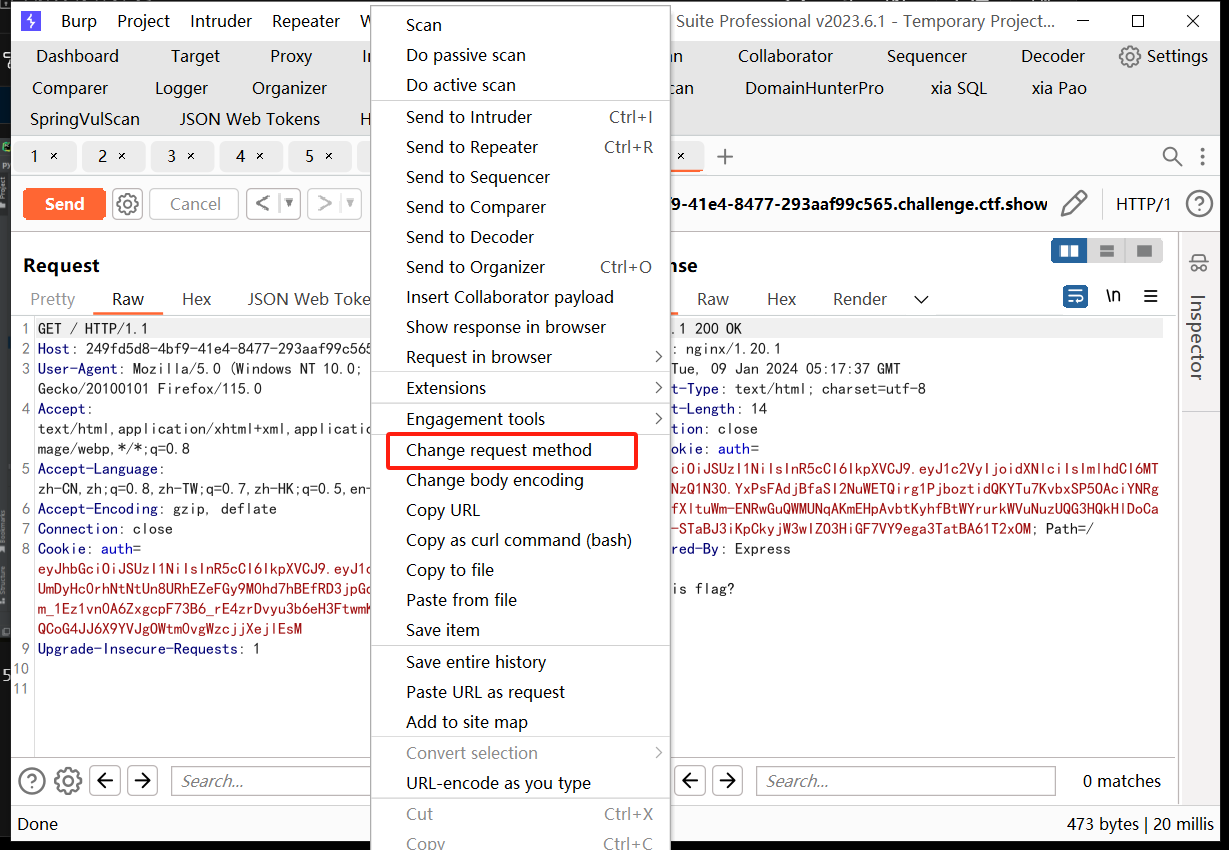The image size is (1229, 850).
Task: Close Repeater tab 3
Action: (191, 156)
